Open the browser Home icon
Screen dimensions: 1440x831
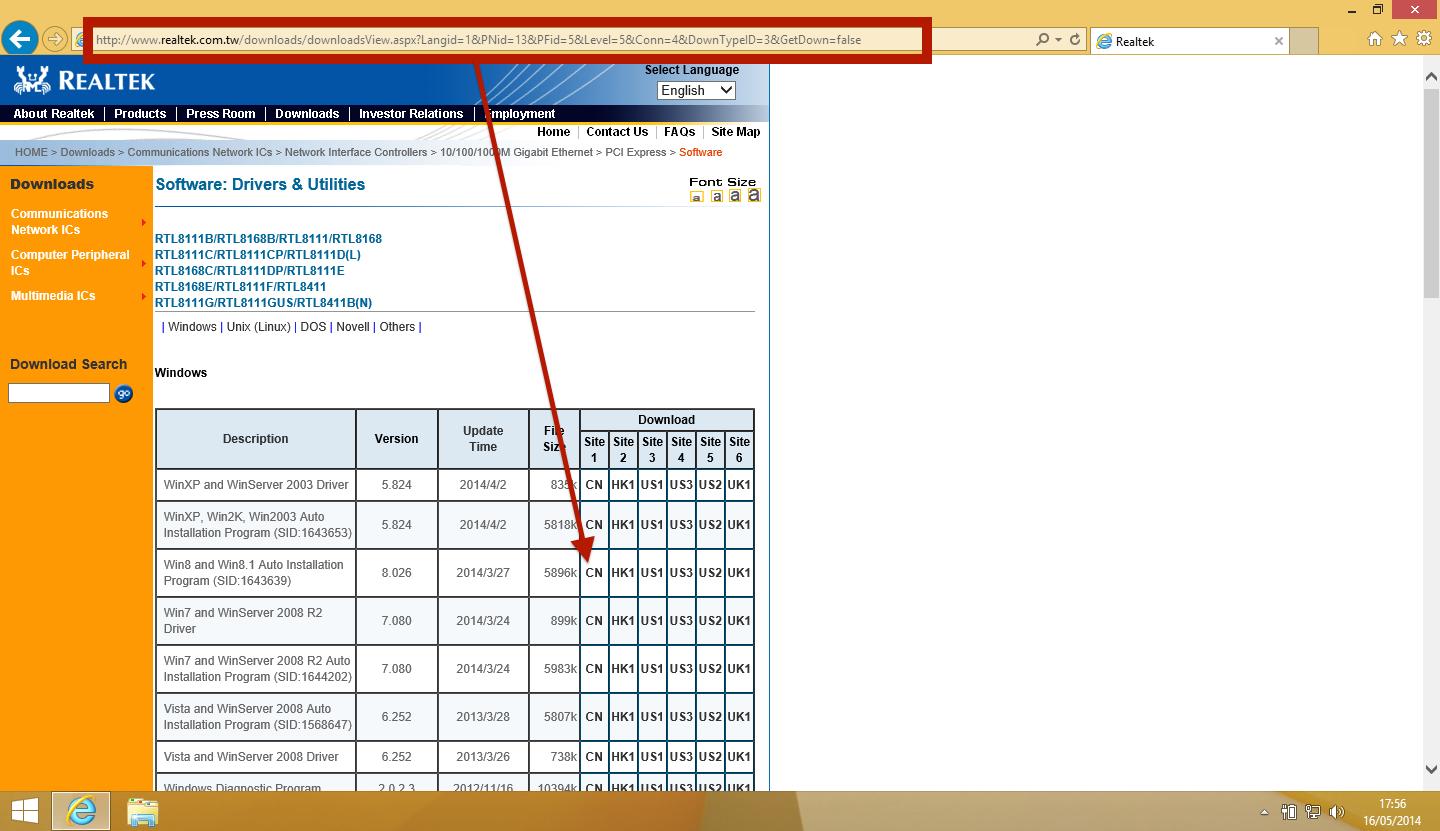pyautogui.click(x=1375, y=39)
